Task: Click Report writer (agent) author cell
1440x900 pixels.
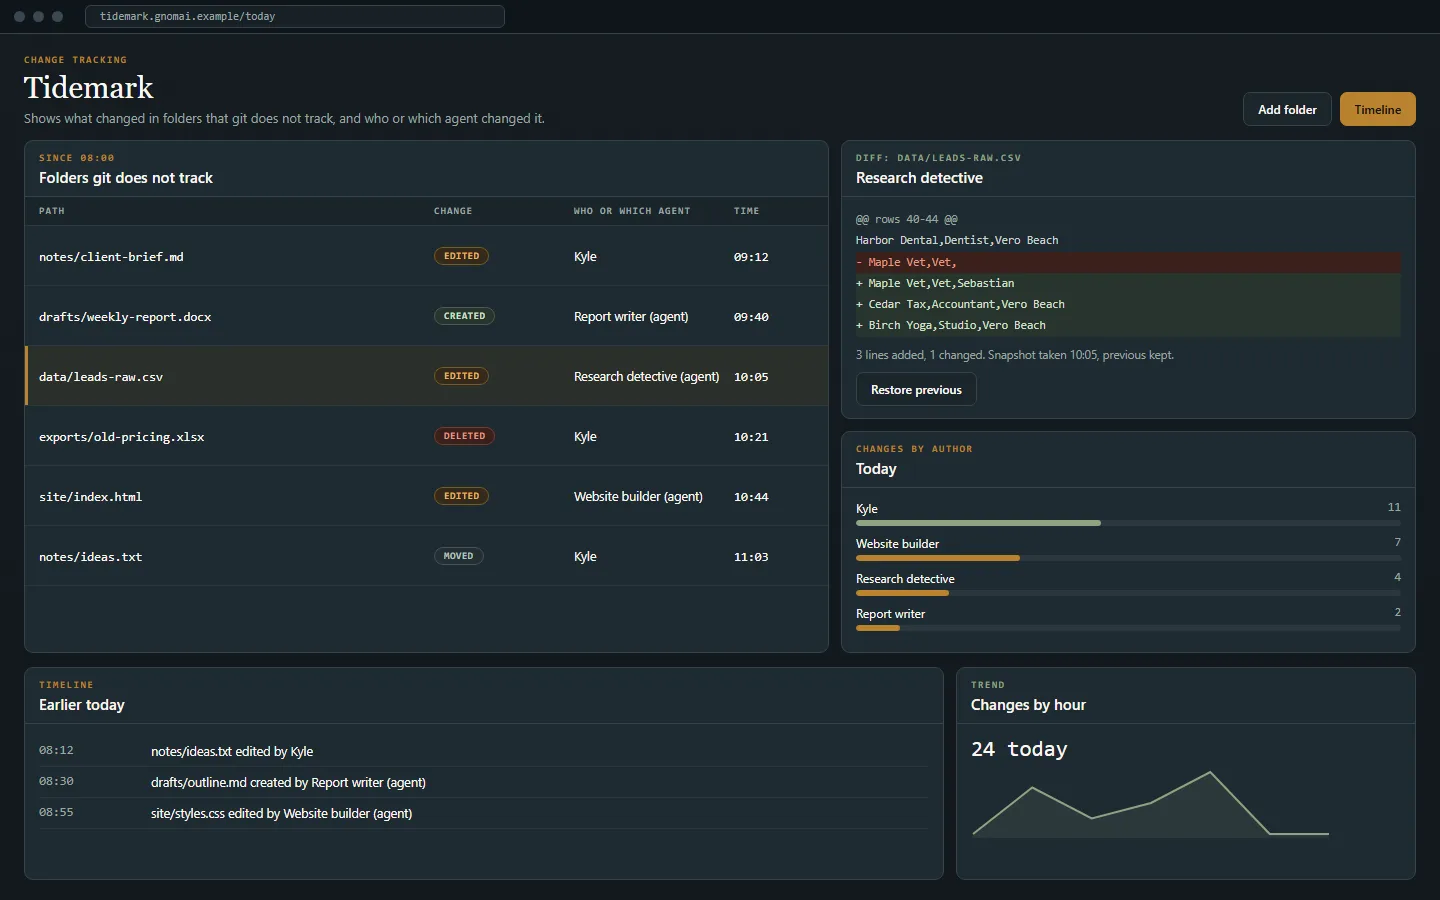Action: click(x=631, y=317)
